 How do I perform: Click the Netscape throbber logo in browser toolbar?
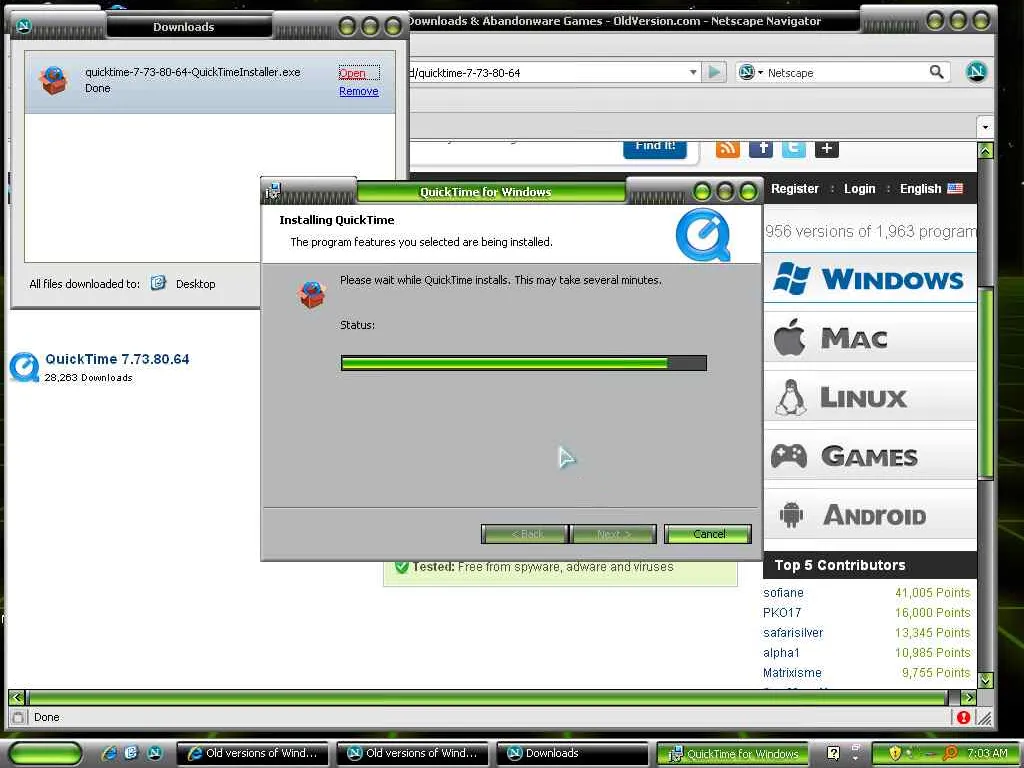[x=976, y=71]
